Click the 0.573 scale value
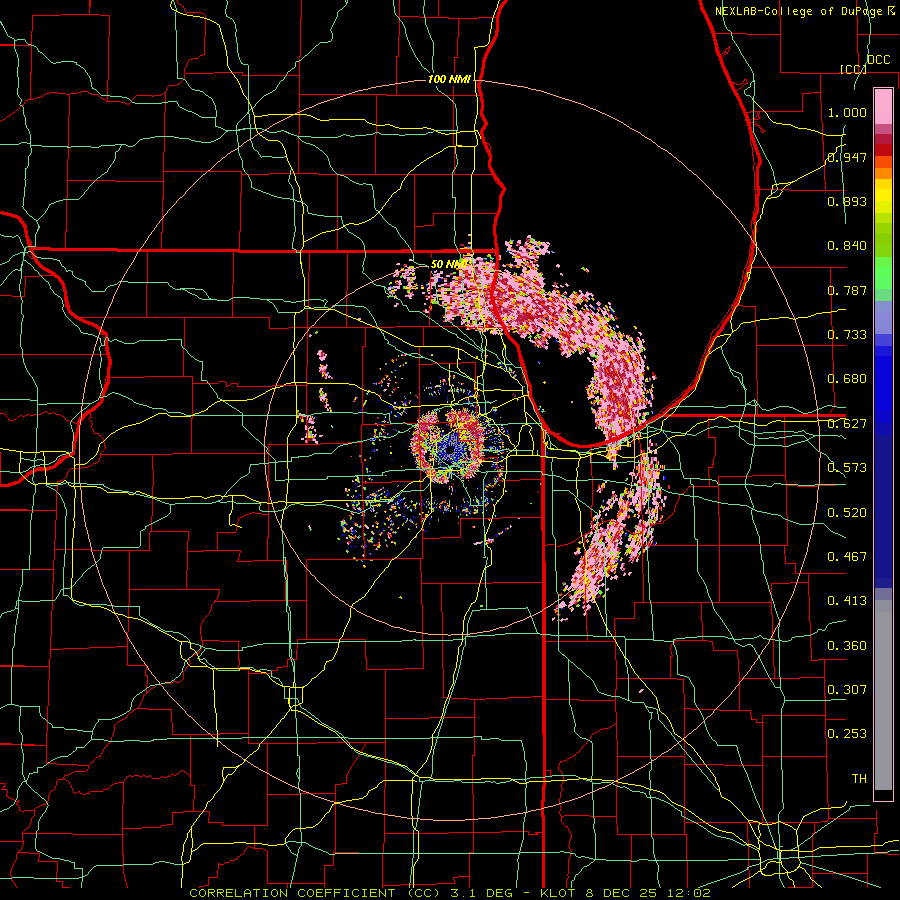The image size is (900, 900). click(x=847, y=468)
